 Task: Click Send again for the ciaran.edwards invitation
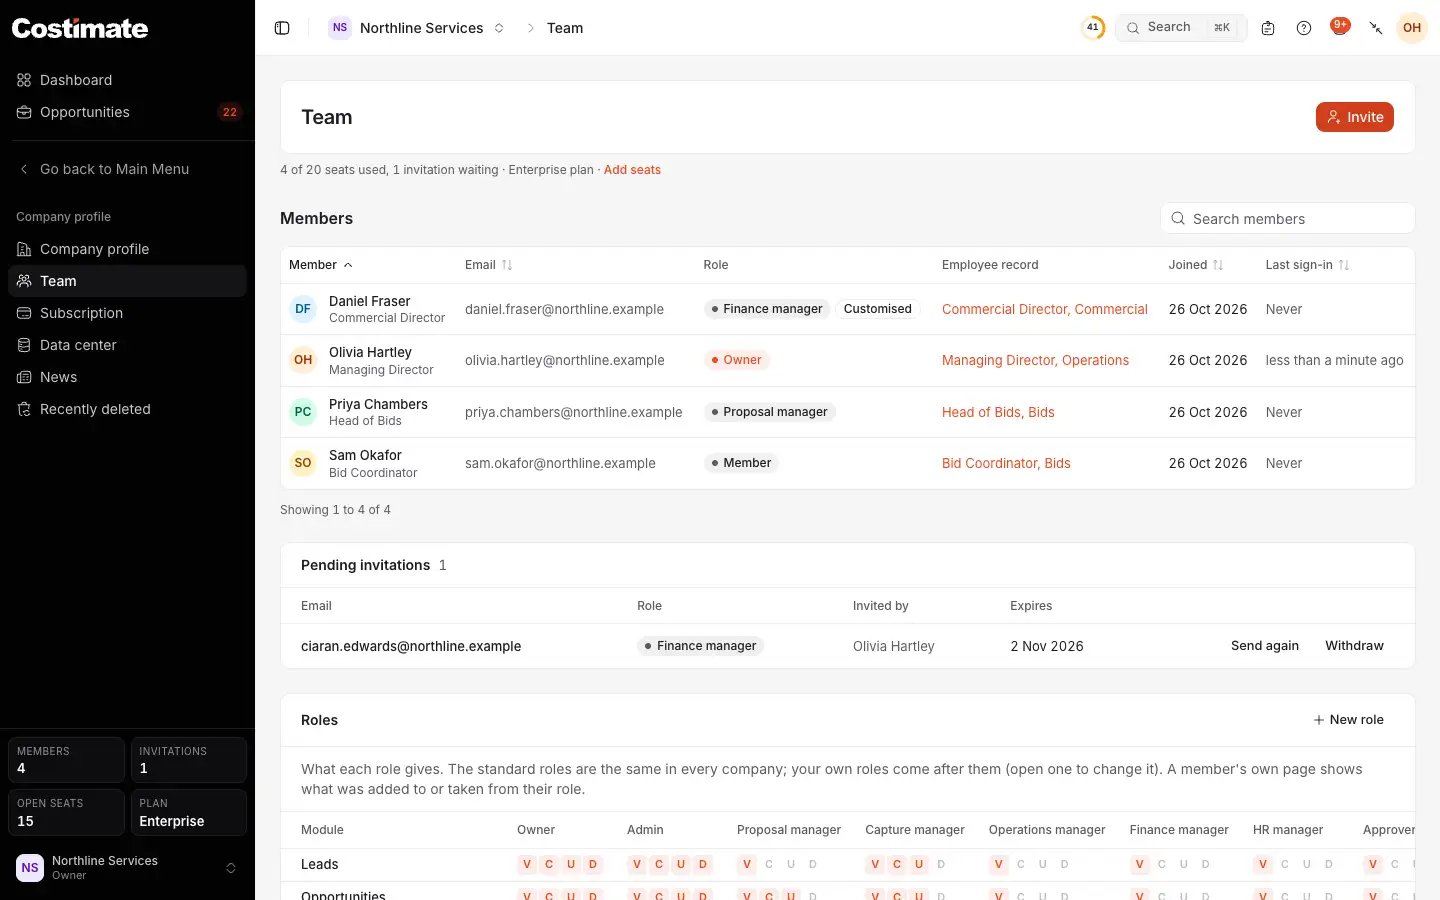point(1265,646)
